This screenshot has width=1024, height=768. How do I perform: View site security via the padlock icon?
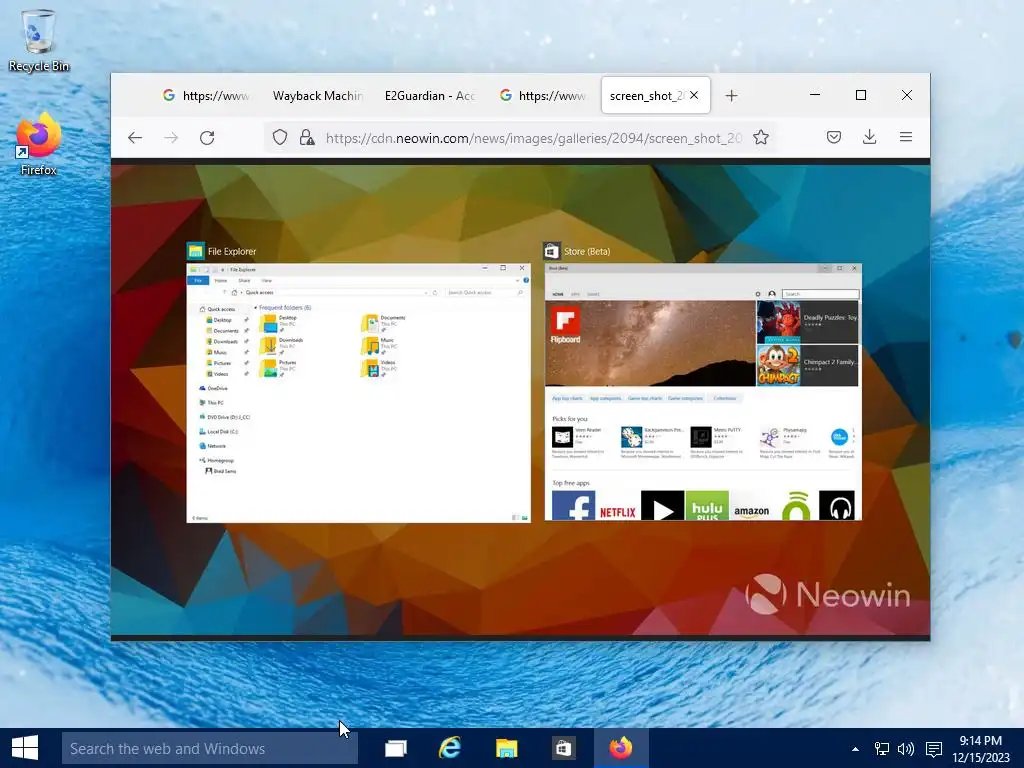click(306, 138)
